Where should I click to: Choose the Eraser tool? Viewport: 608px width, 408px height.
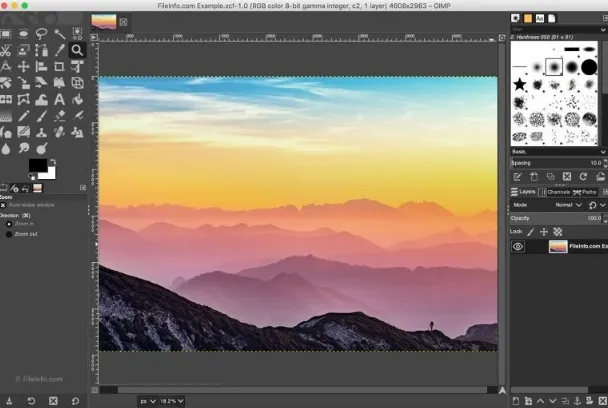tap(59, 116)
